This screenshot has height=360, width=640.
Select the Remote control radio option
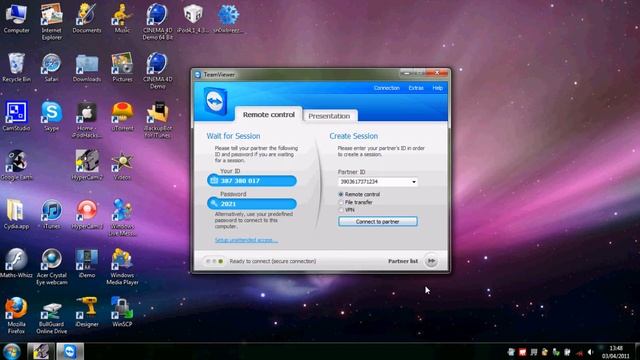pyautogui.click(x=341, y=195)
